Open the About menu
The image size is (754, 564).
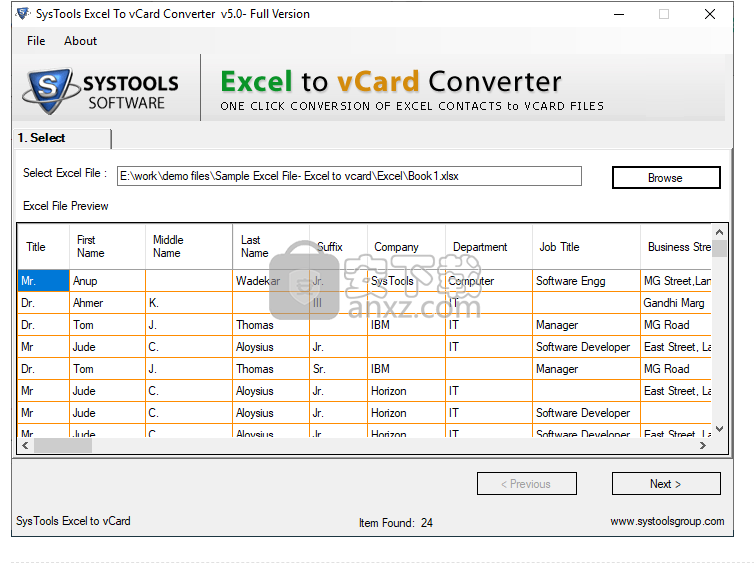[80, 41]
